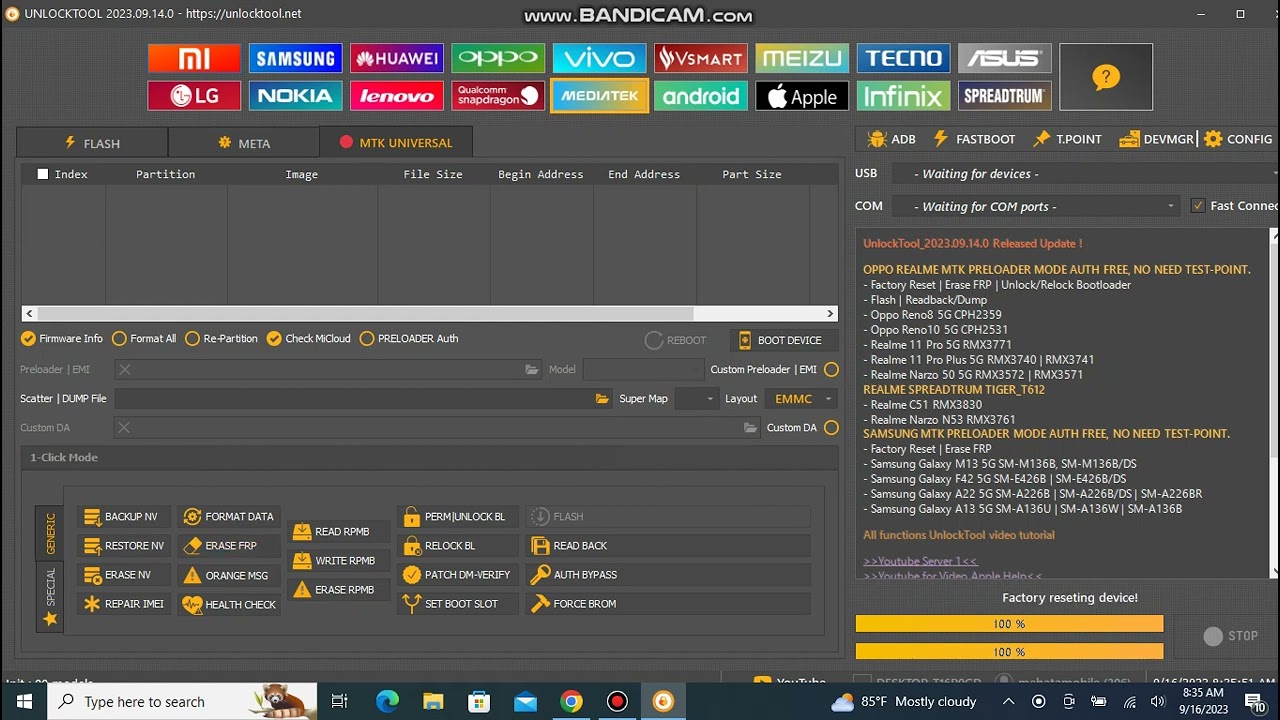Select the MediaTek chipset logo
The width and height of the screenshot is (1280, 720).
click(599, 96)
